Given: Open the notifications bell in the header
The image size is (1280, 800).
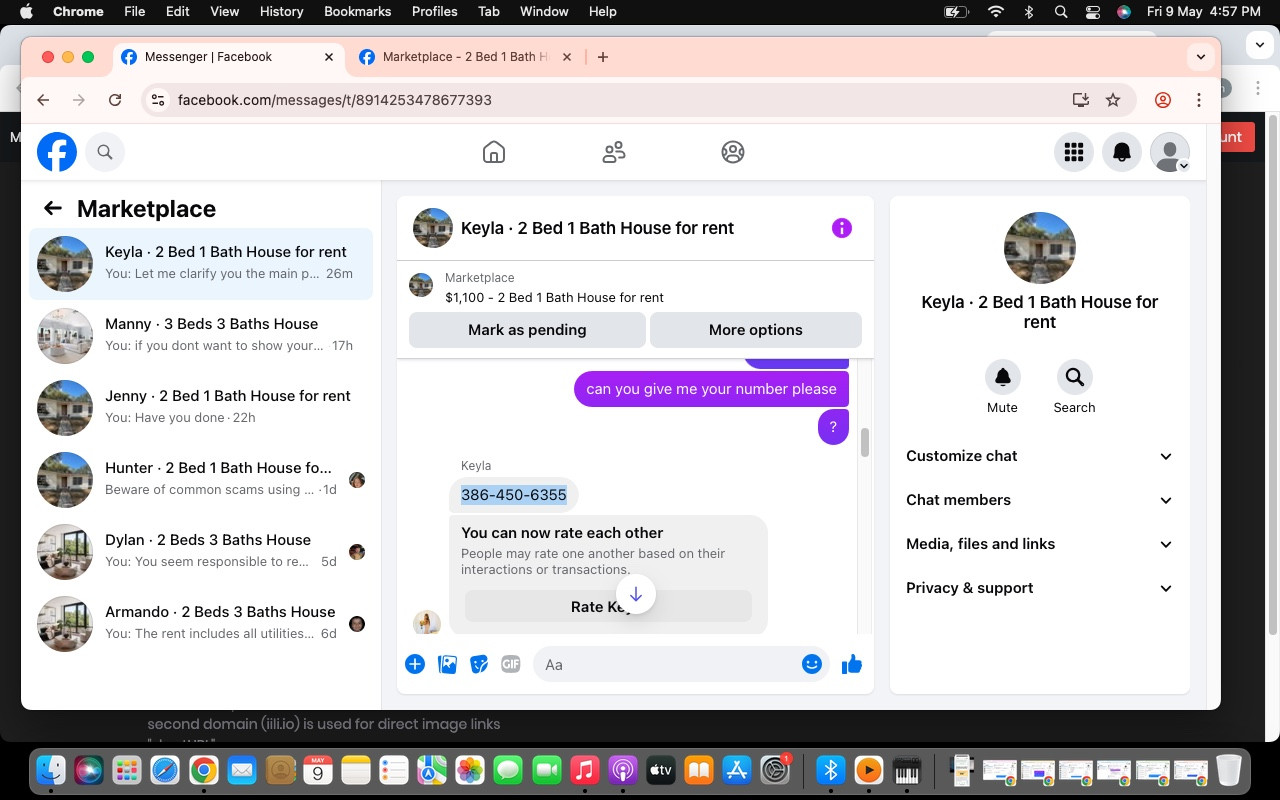Looking at the screenshot, I should (1122, 152).
